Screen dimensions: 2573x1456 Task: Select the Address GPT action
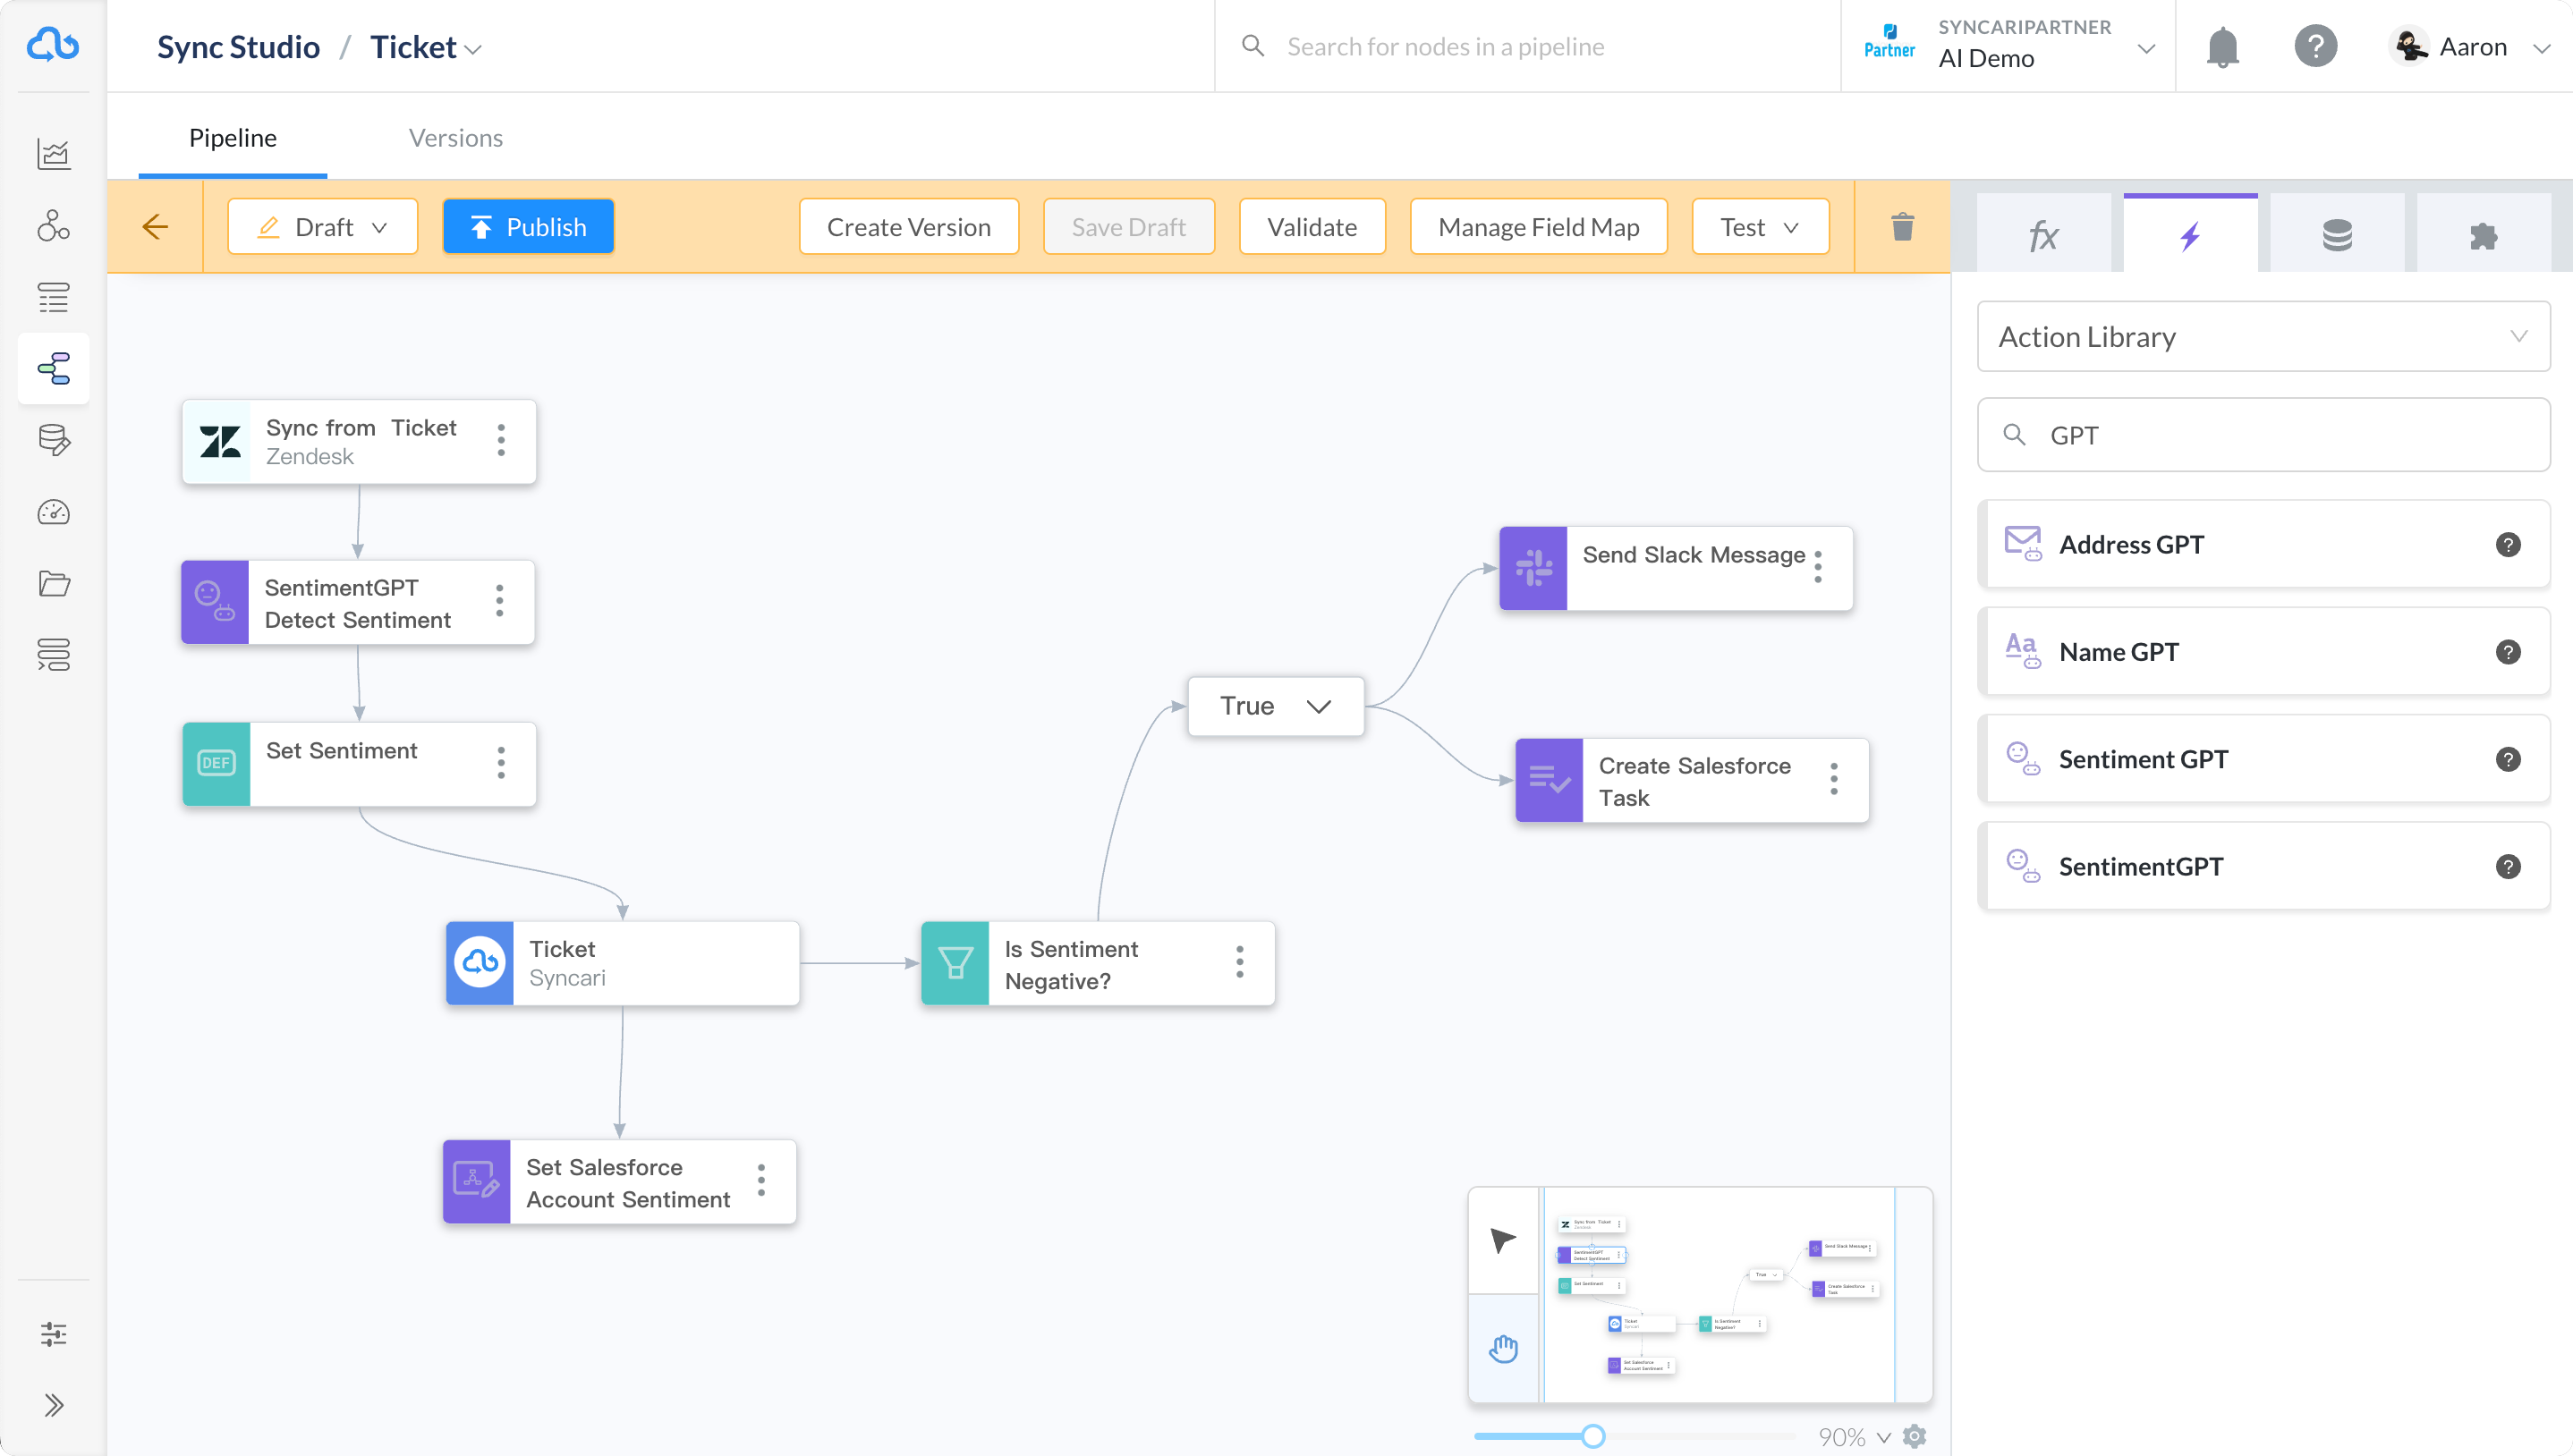[x=2263, y=544]
